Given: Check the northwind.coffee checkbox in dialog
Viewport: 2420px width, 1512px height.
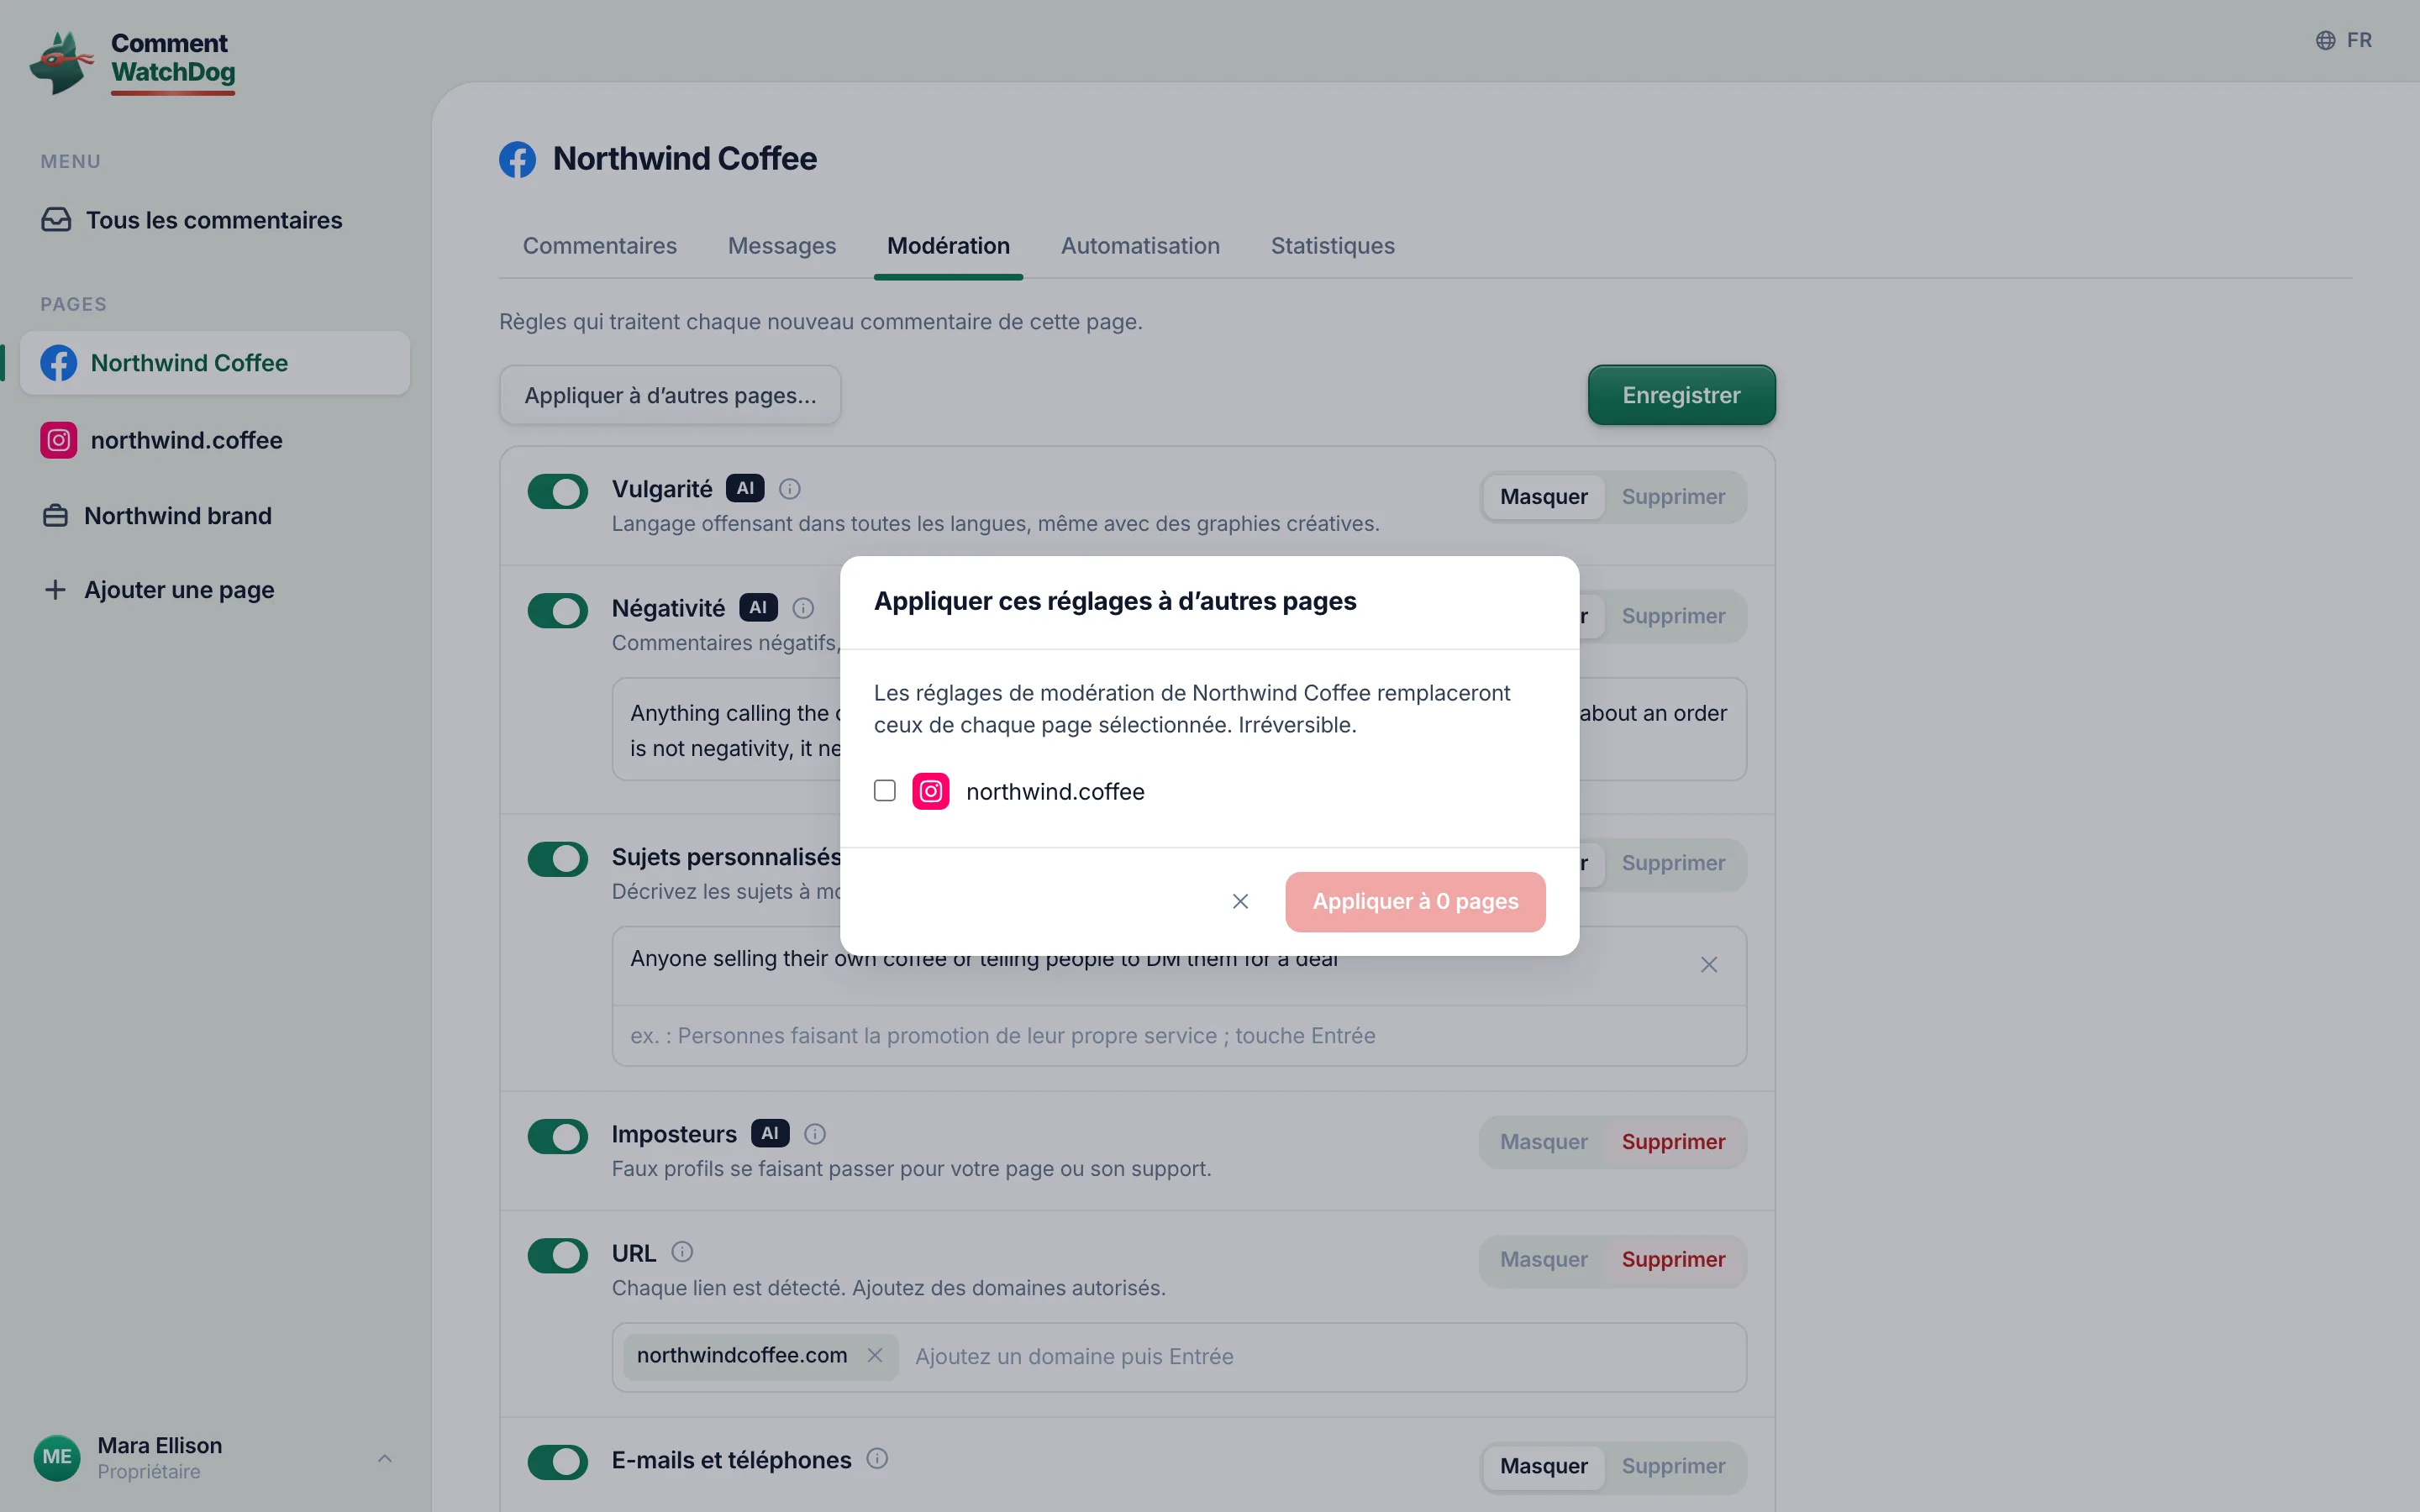Looking at the screenshot, I should [x=884, y=791].
